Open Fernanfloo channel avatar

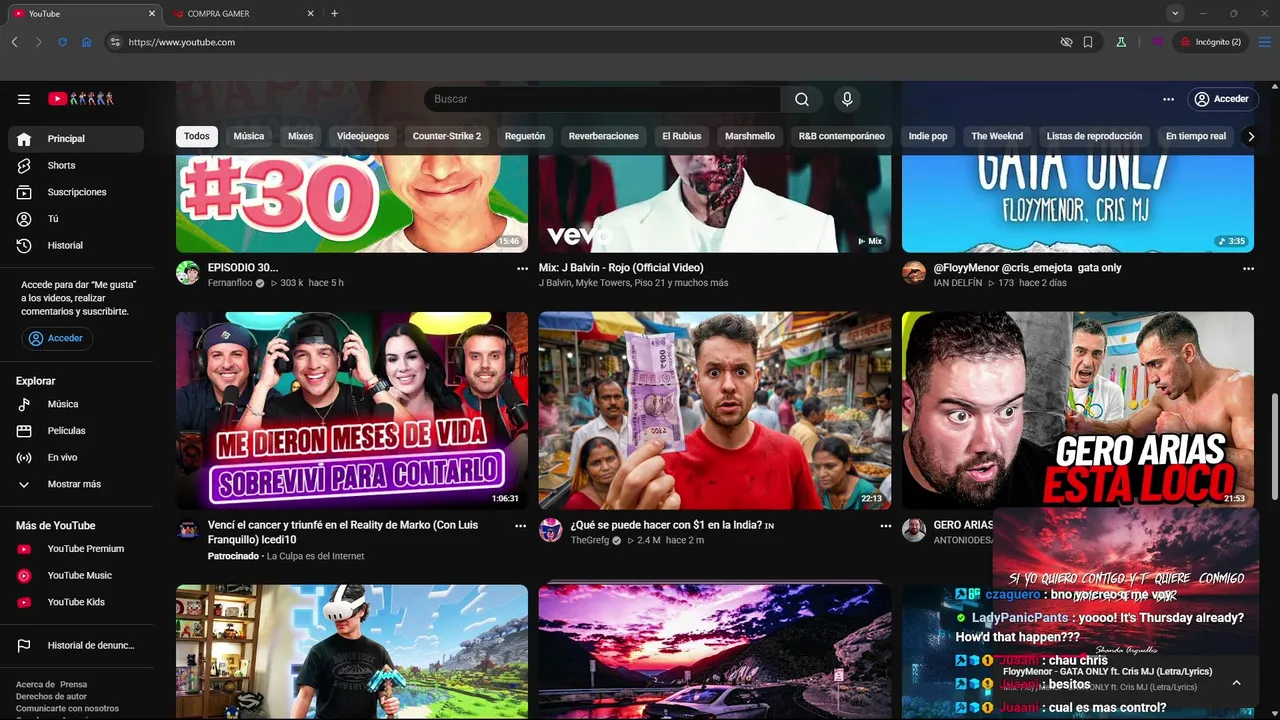[x=188, y=273]
